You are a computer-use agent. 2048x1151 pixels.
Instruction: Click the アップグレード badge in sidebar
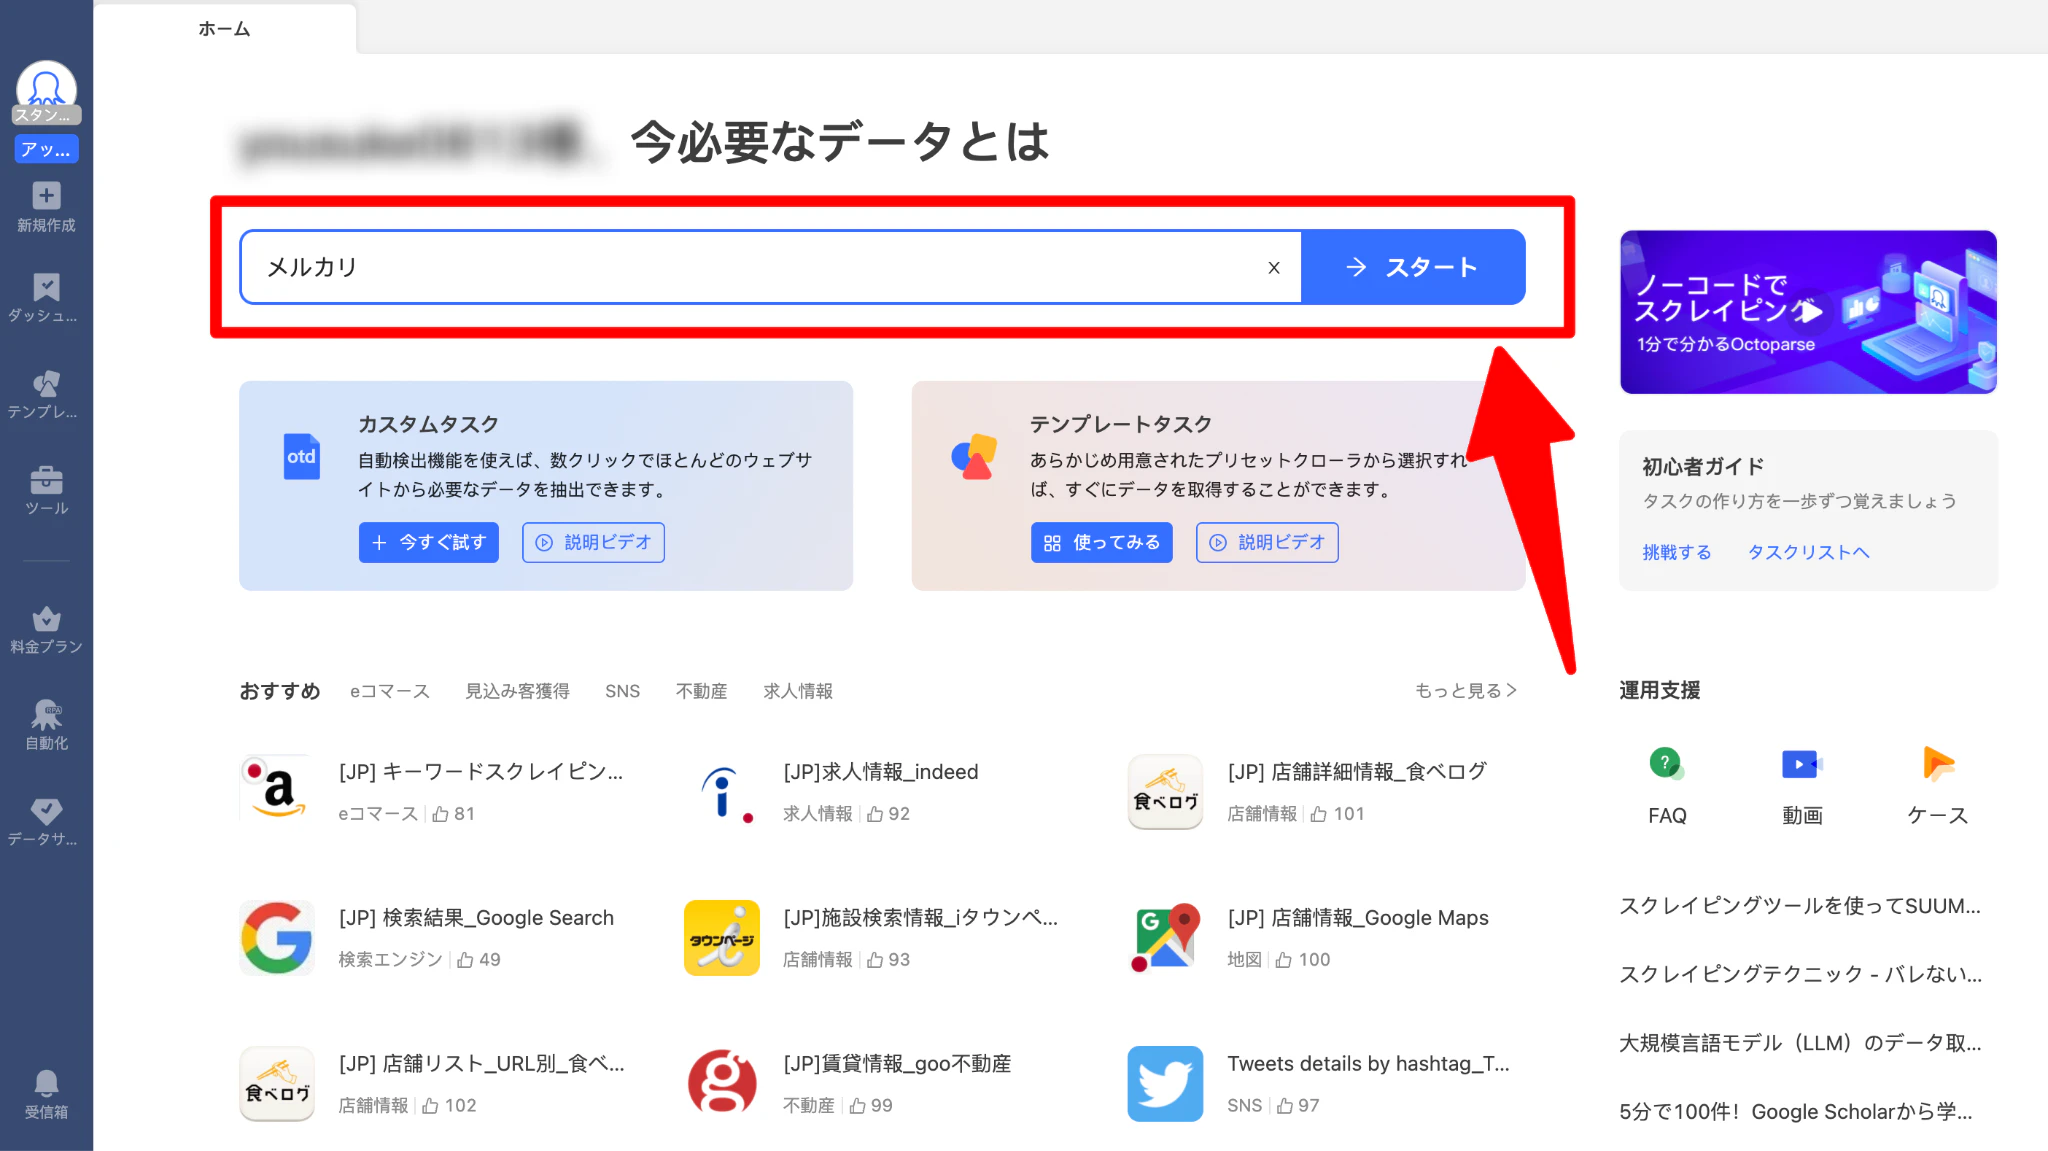click(x=46, y=149)
